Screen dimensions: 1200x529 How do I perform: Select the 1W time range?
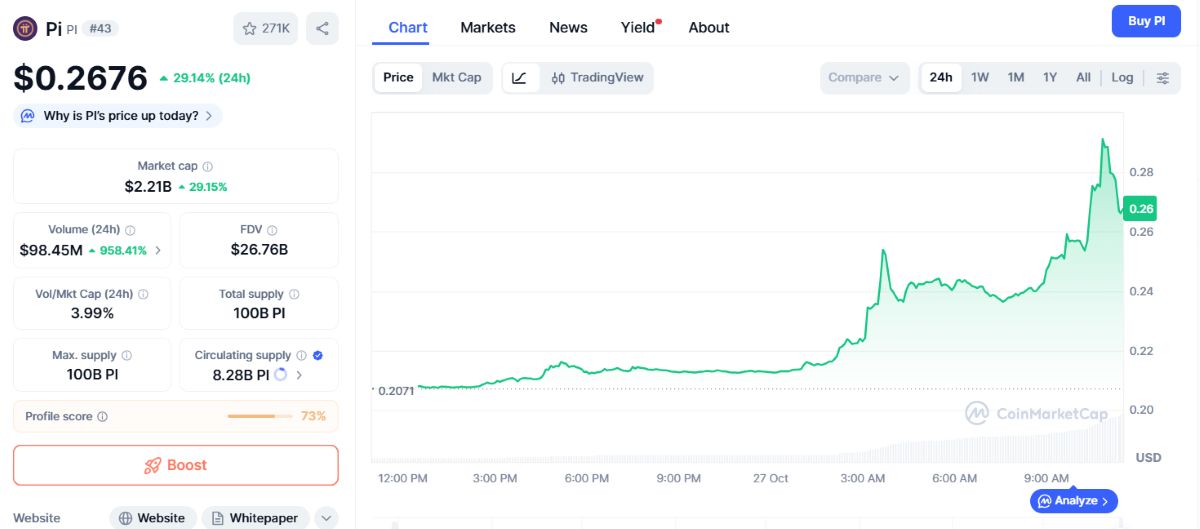point(980,78)
